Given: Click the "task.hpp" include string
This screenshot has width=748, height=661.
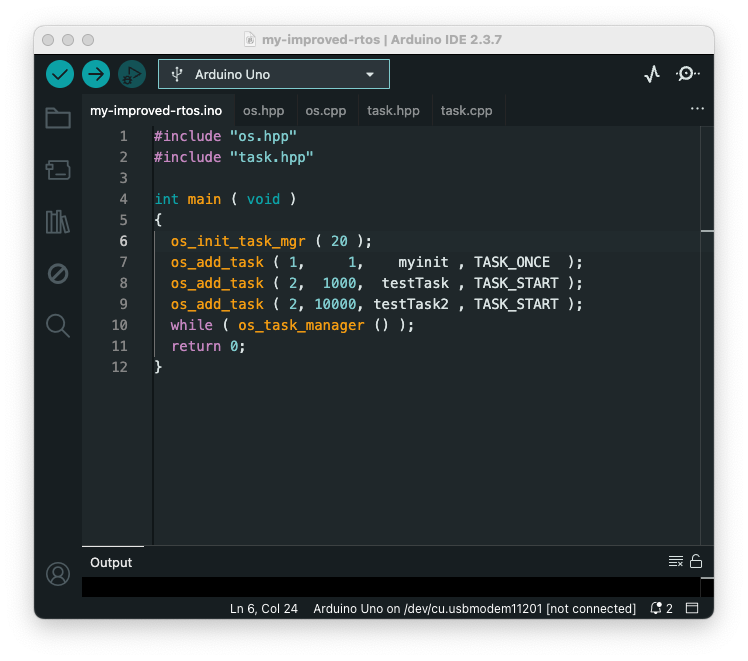Looking at the screenshot, I should click(x=271, y=157).
